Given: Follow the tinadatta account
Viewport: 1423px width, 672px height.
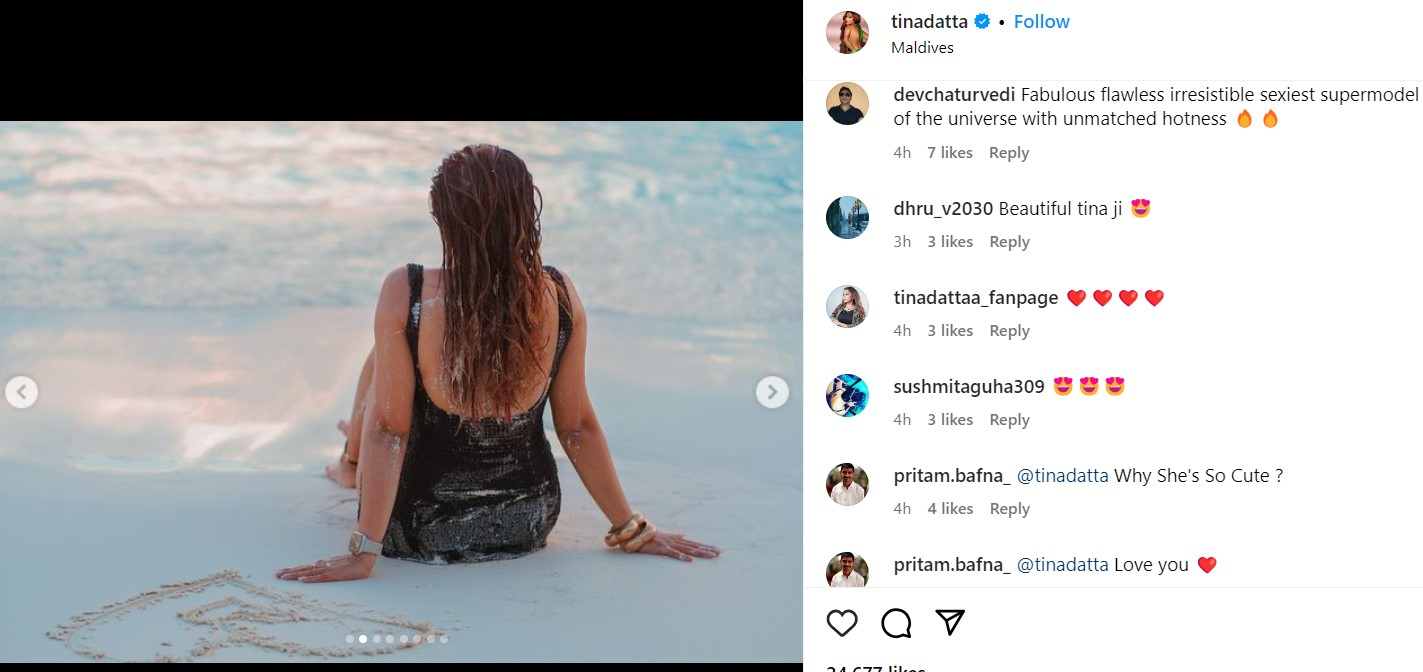Looking at the screenshot, I should [1041, 22].
